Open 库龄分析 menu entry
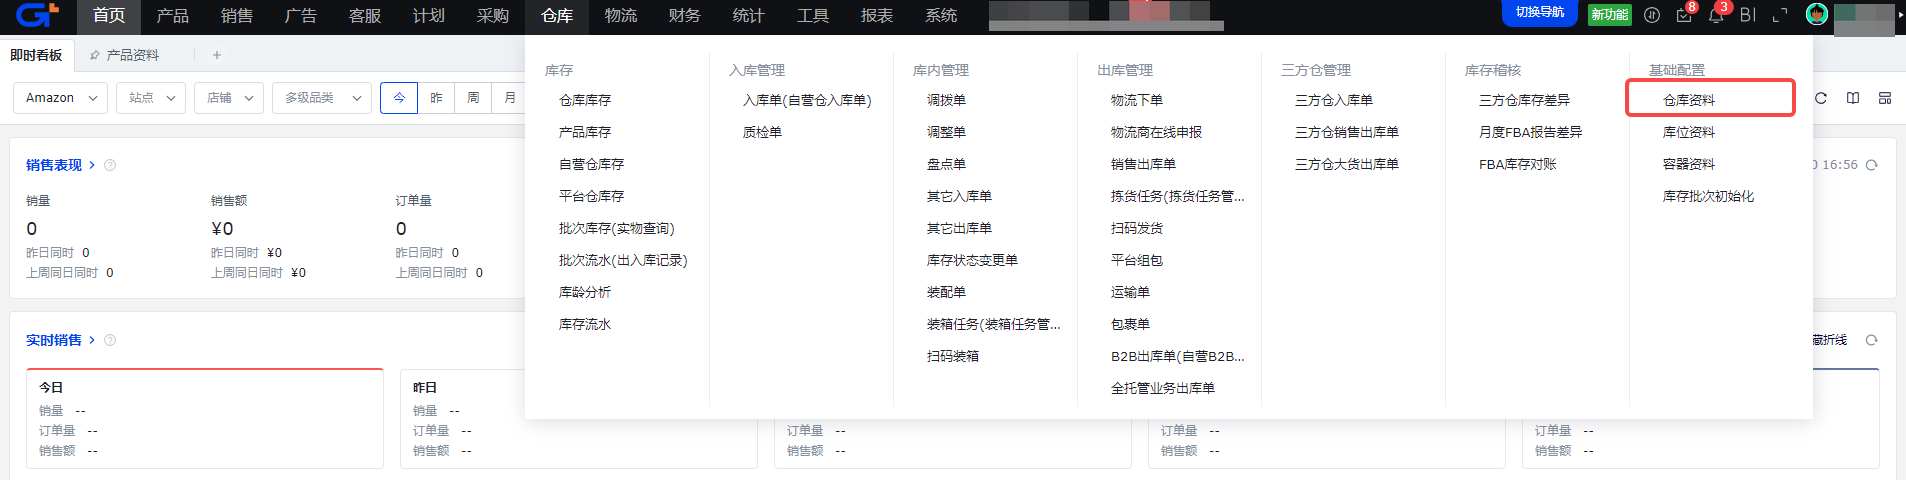Viewport: 1906px width, 480px height. pos(585,292)
